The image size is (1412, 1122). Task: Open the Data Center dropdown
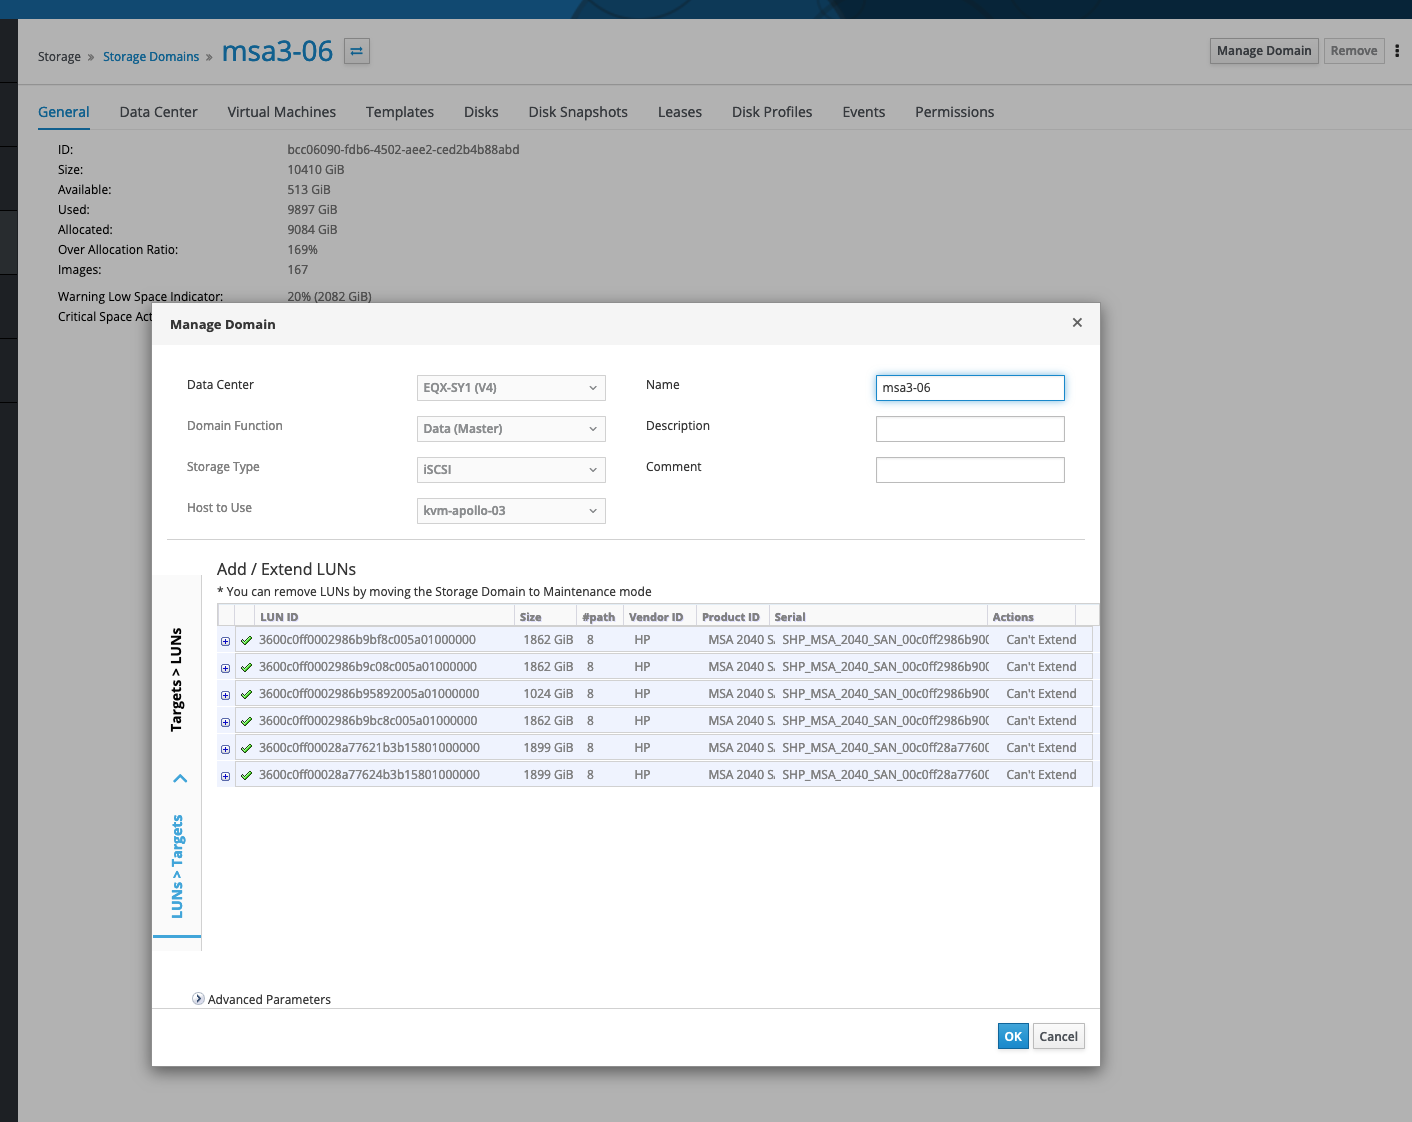510,388
